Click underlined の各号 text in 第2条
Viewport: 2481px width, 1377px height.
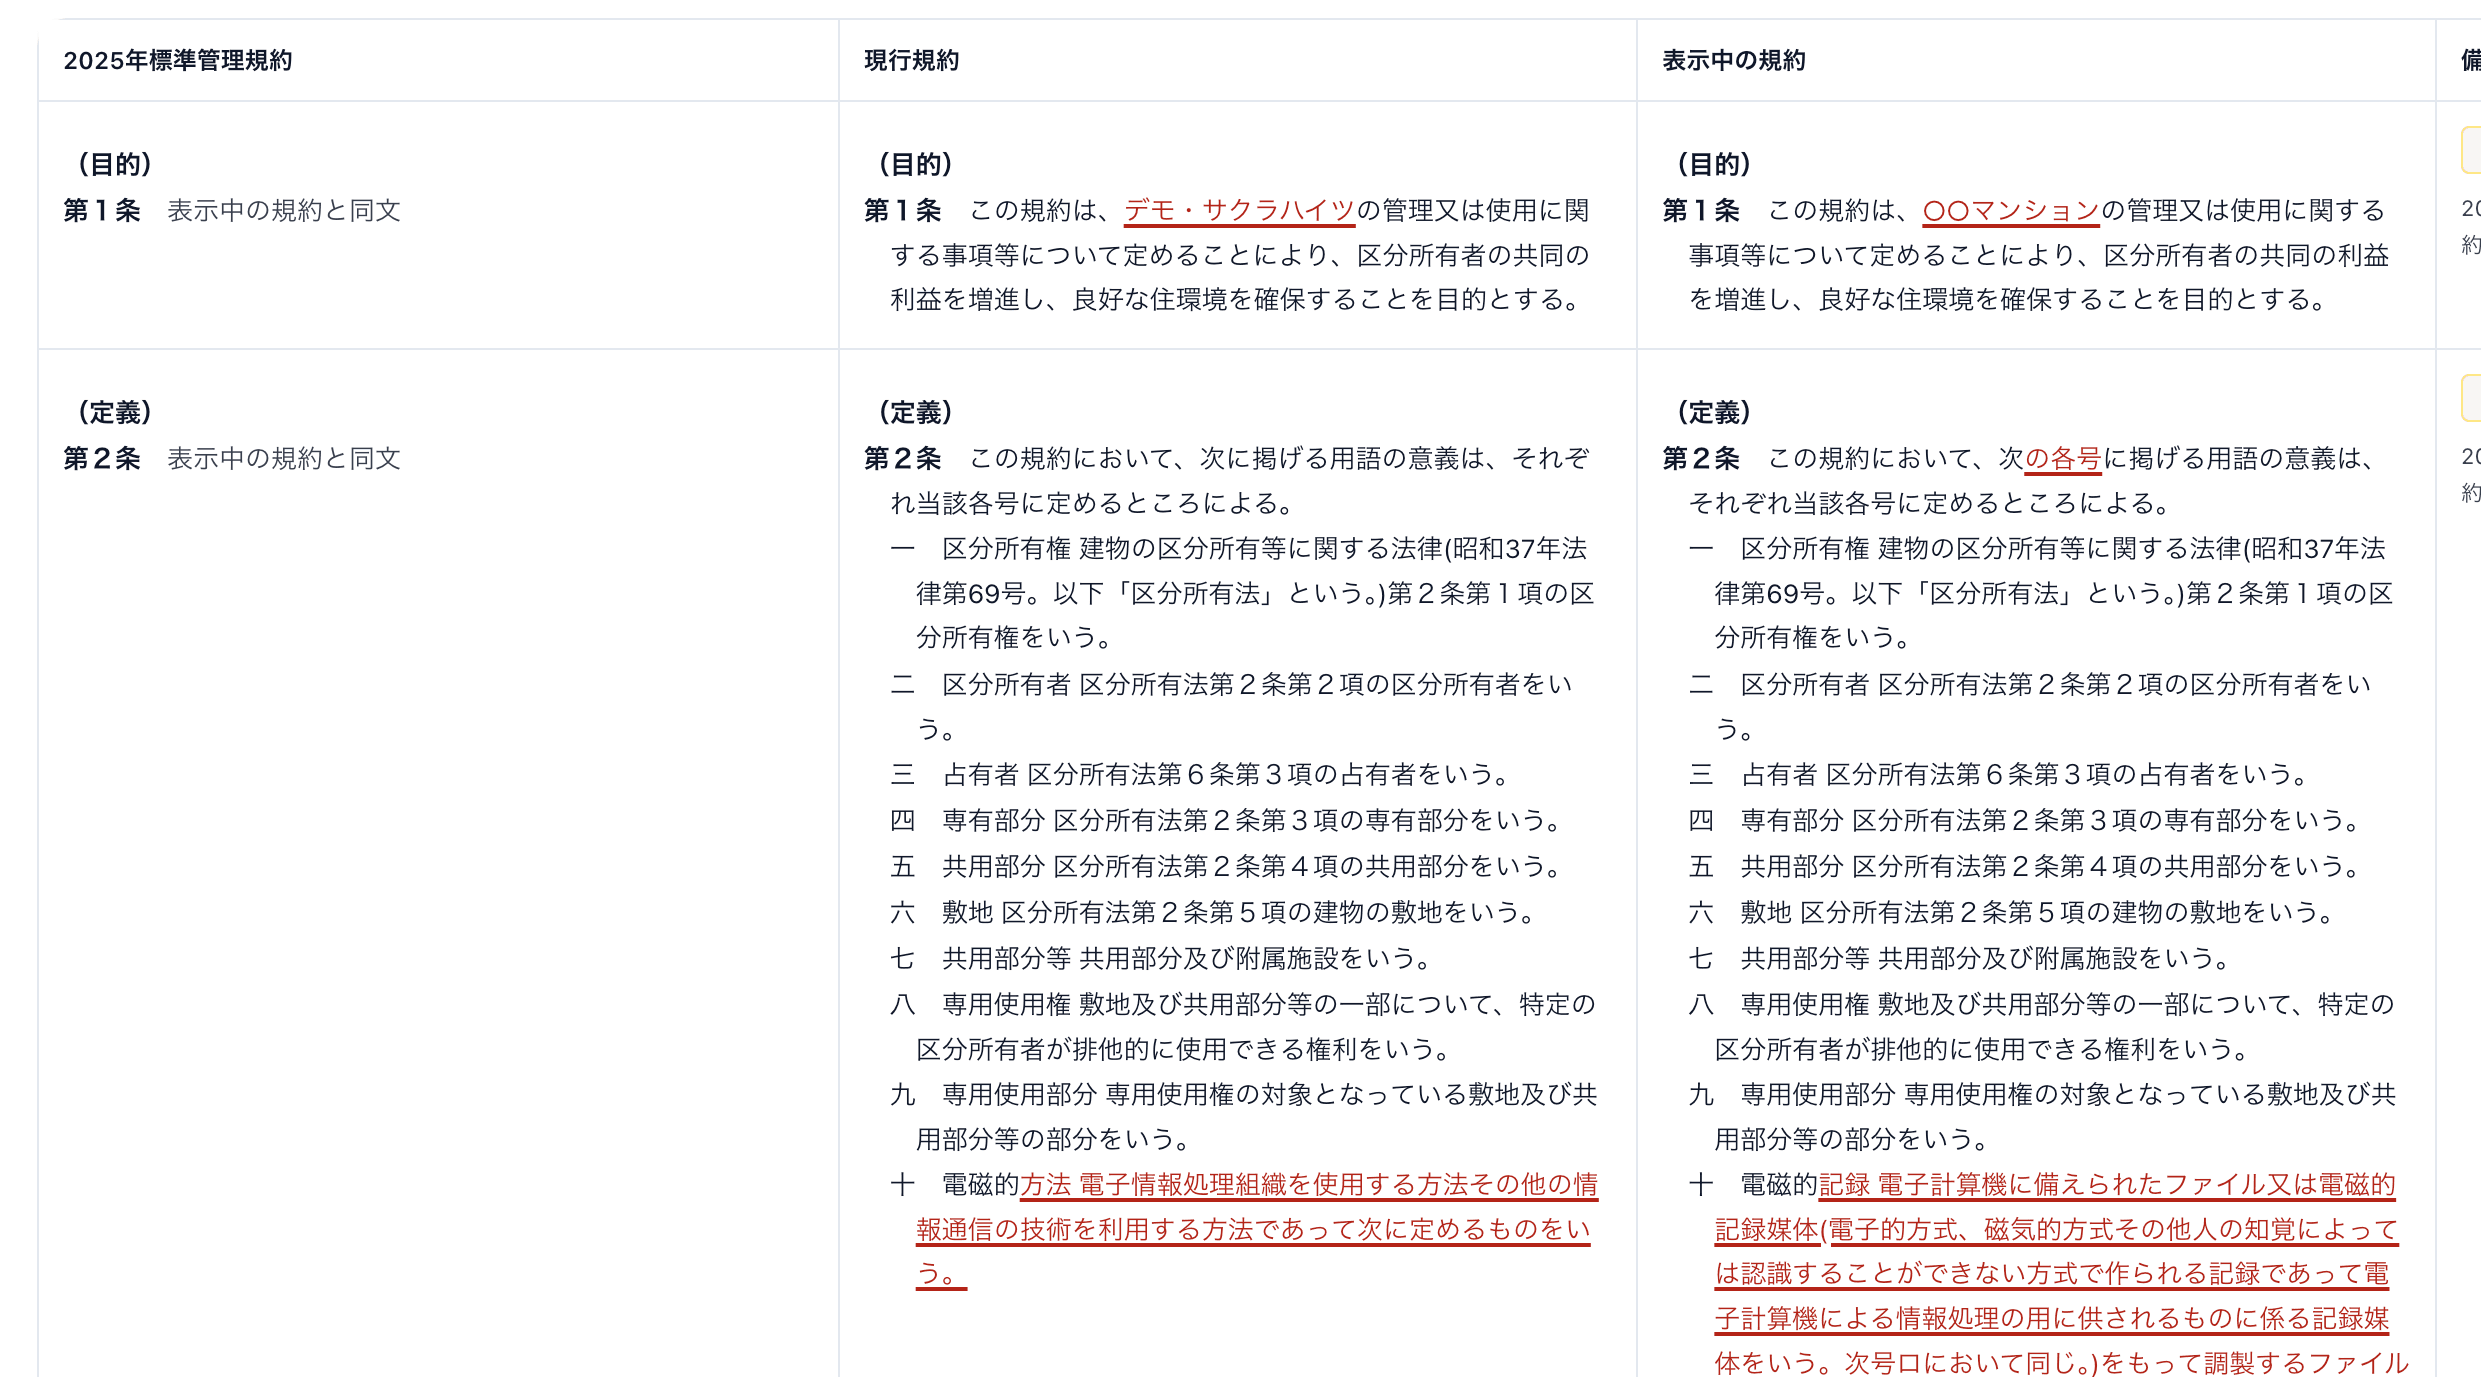click(2063, 459)
